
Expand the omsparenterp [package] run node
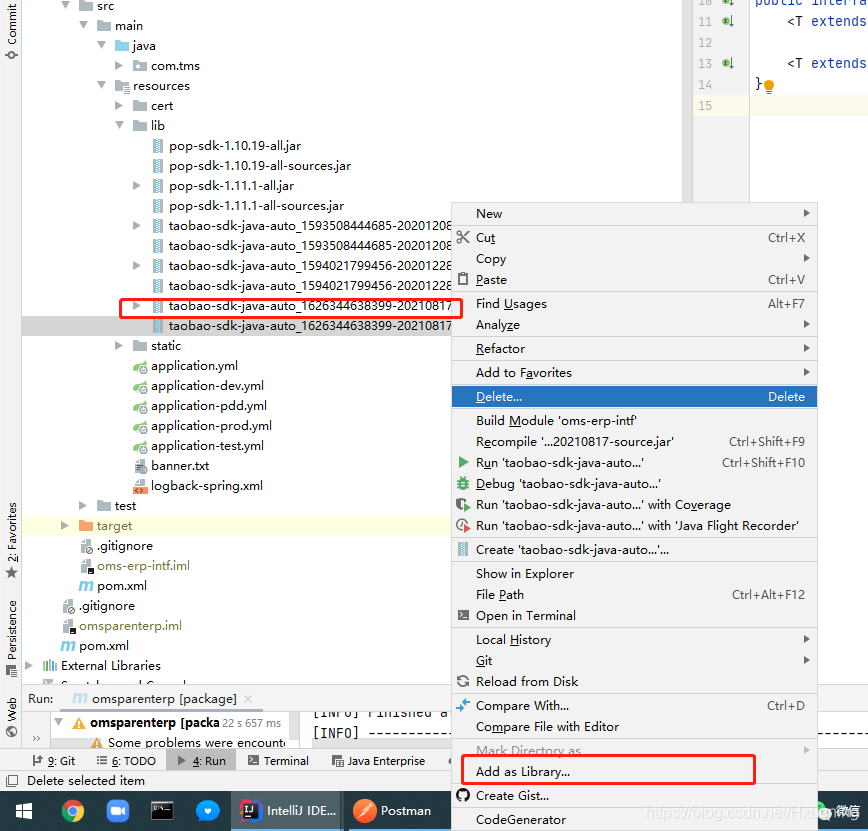59,722
